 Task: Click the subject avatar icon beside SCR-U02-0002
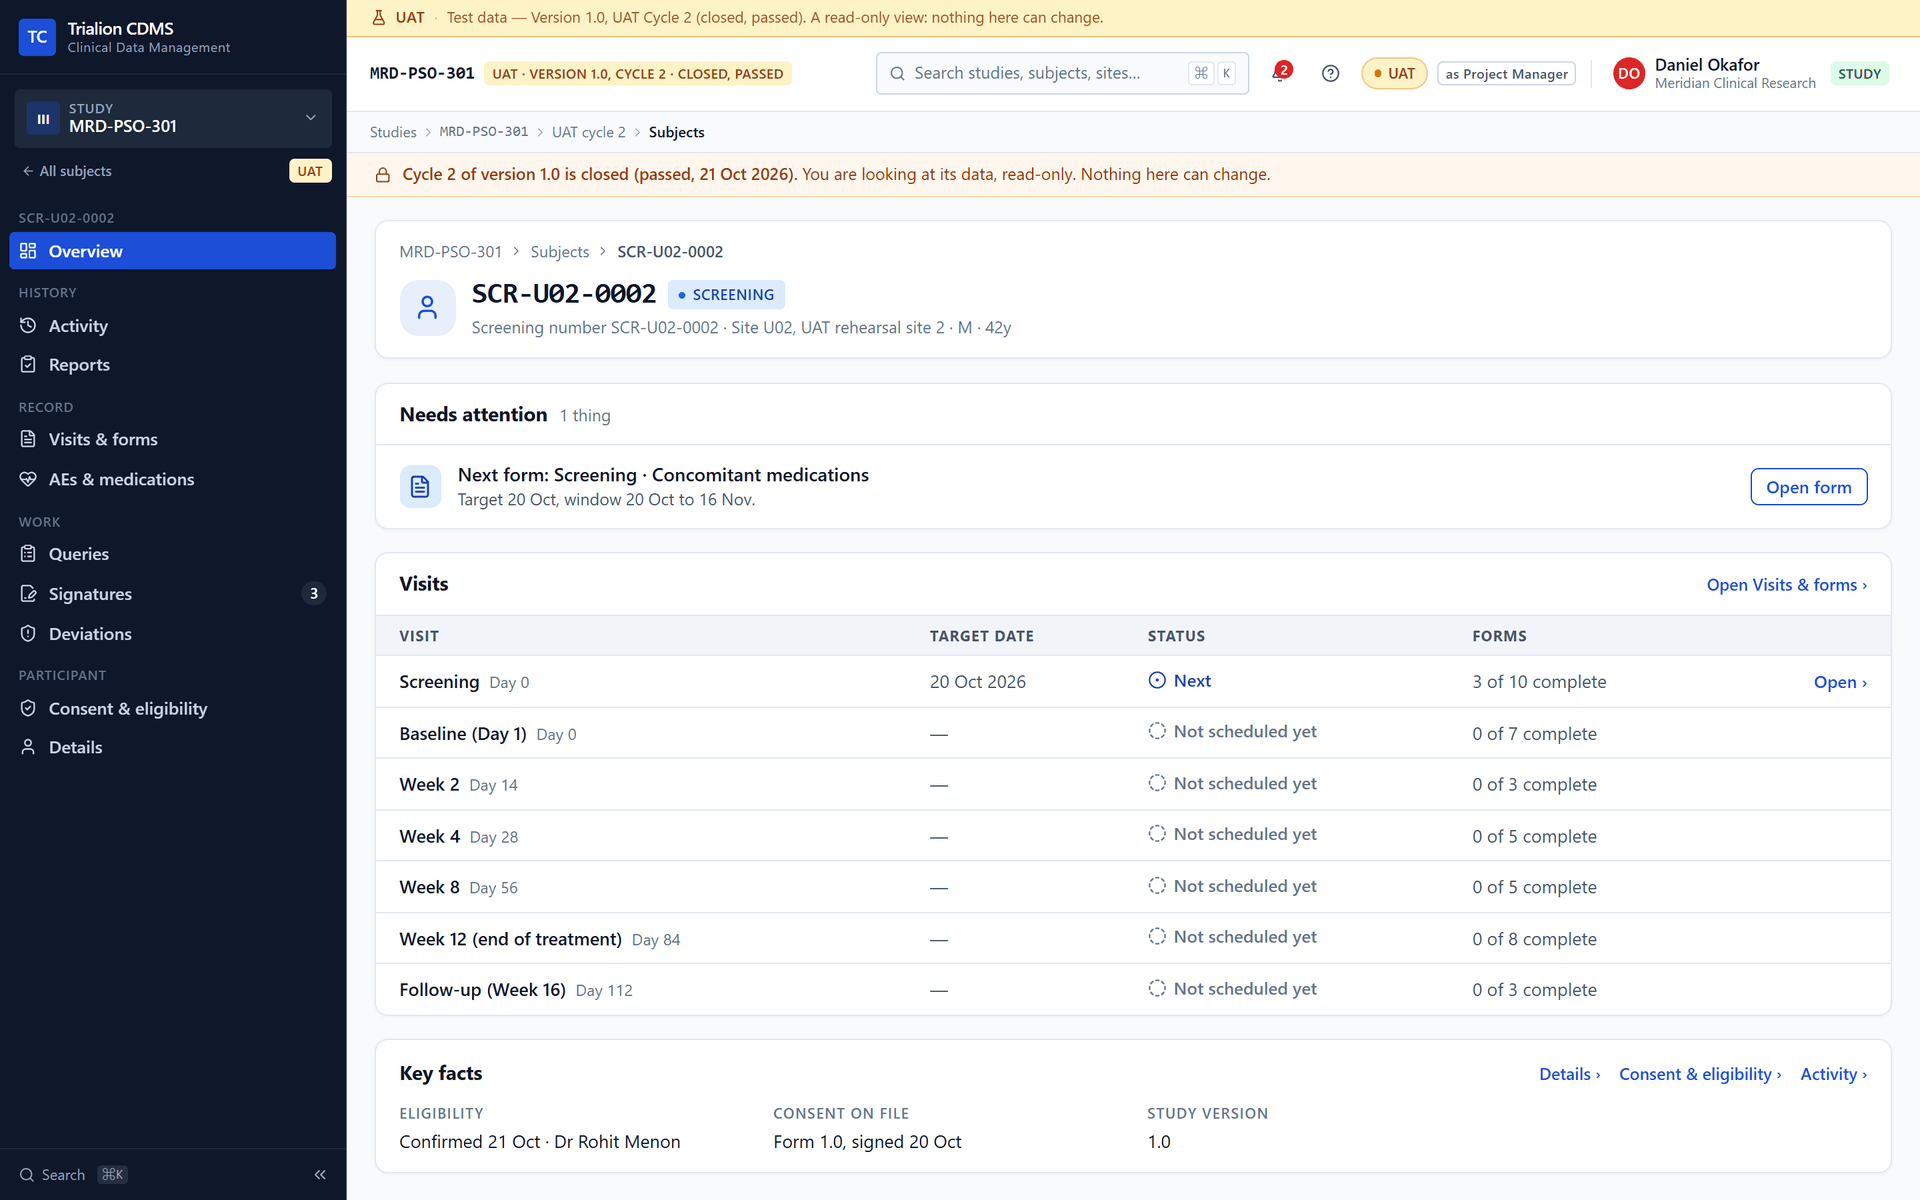(x=427, y=307)
